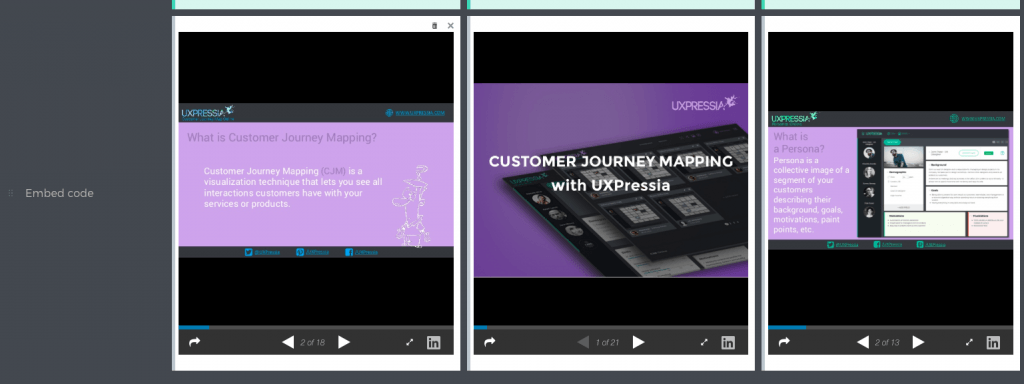Go to previous slide in 13-slide deck
Screen dimensions: 1024x384
[x=863, y=342]
